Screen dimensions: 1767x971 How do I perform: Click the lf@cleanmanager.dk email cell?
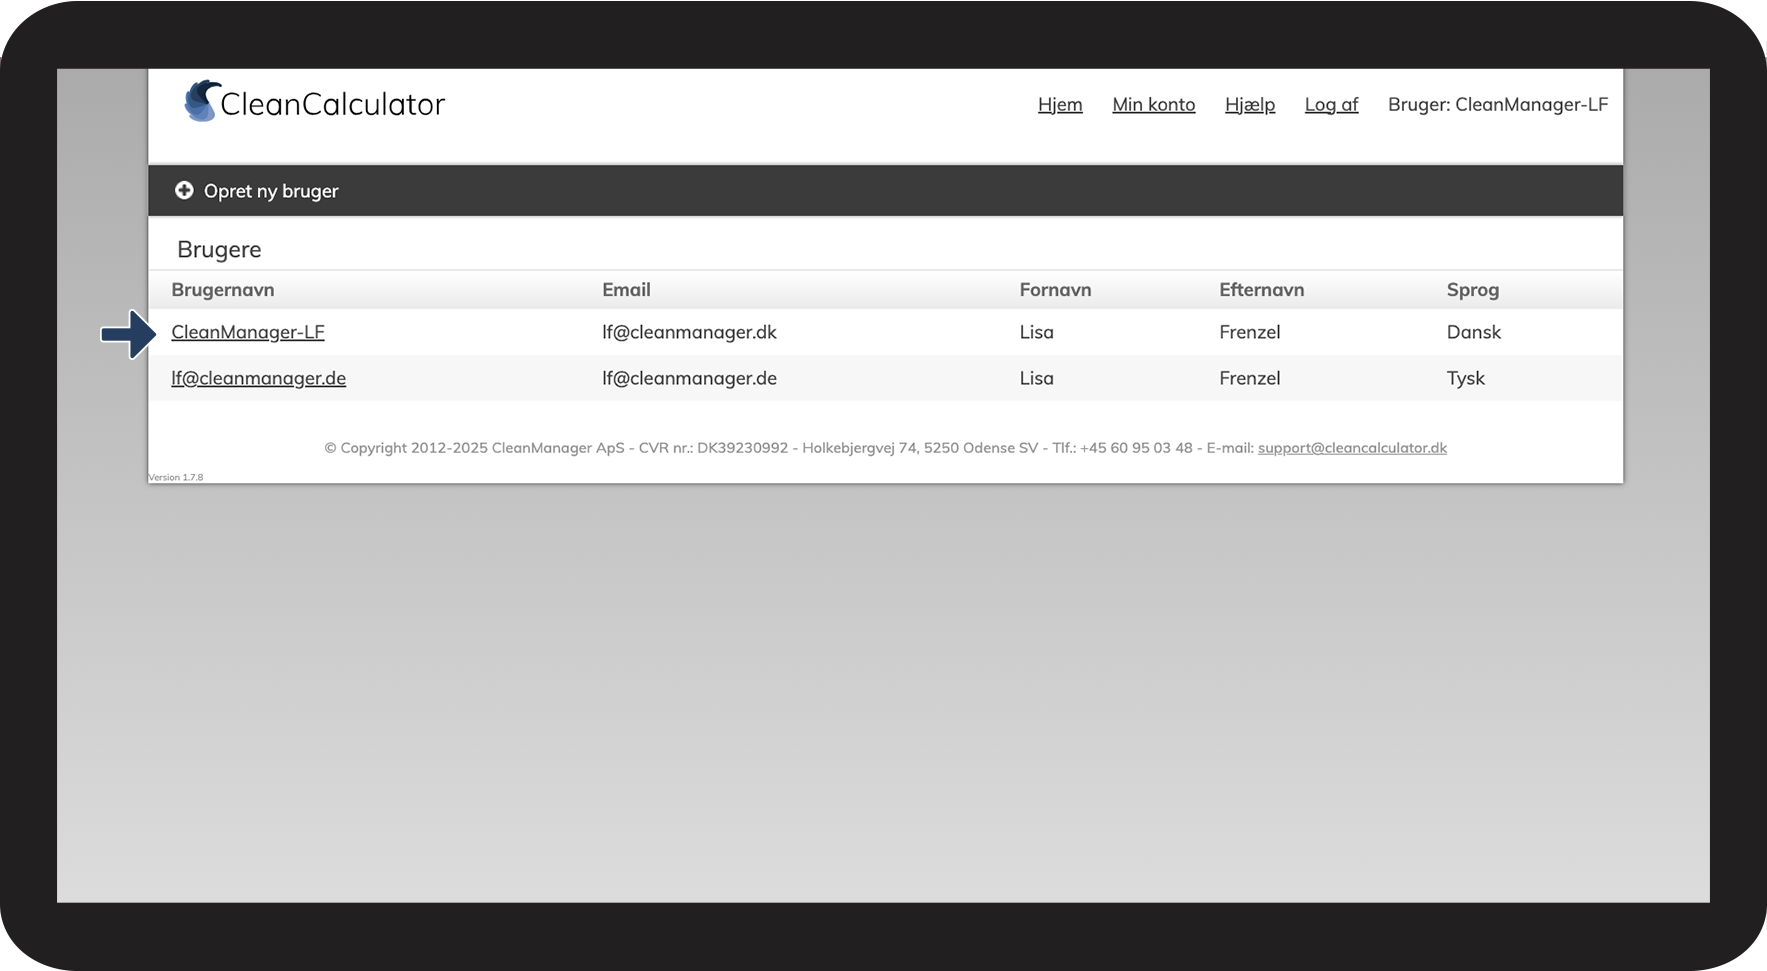click(x=689, y=332)
